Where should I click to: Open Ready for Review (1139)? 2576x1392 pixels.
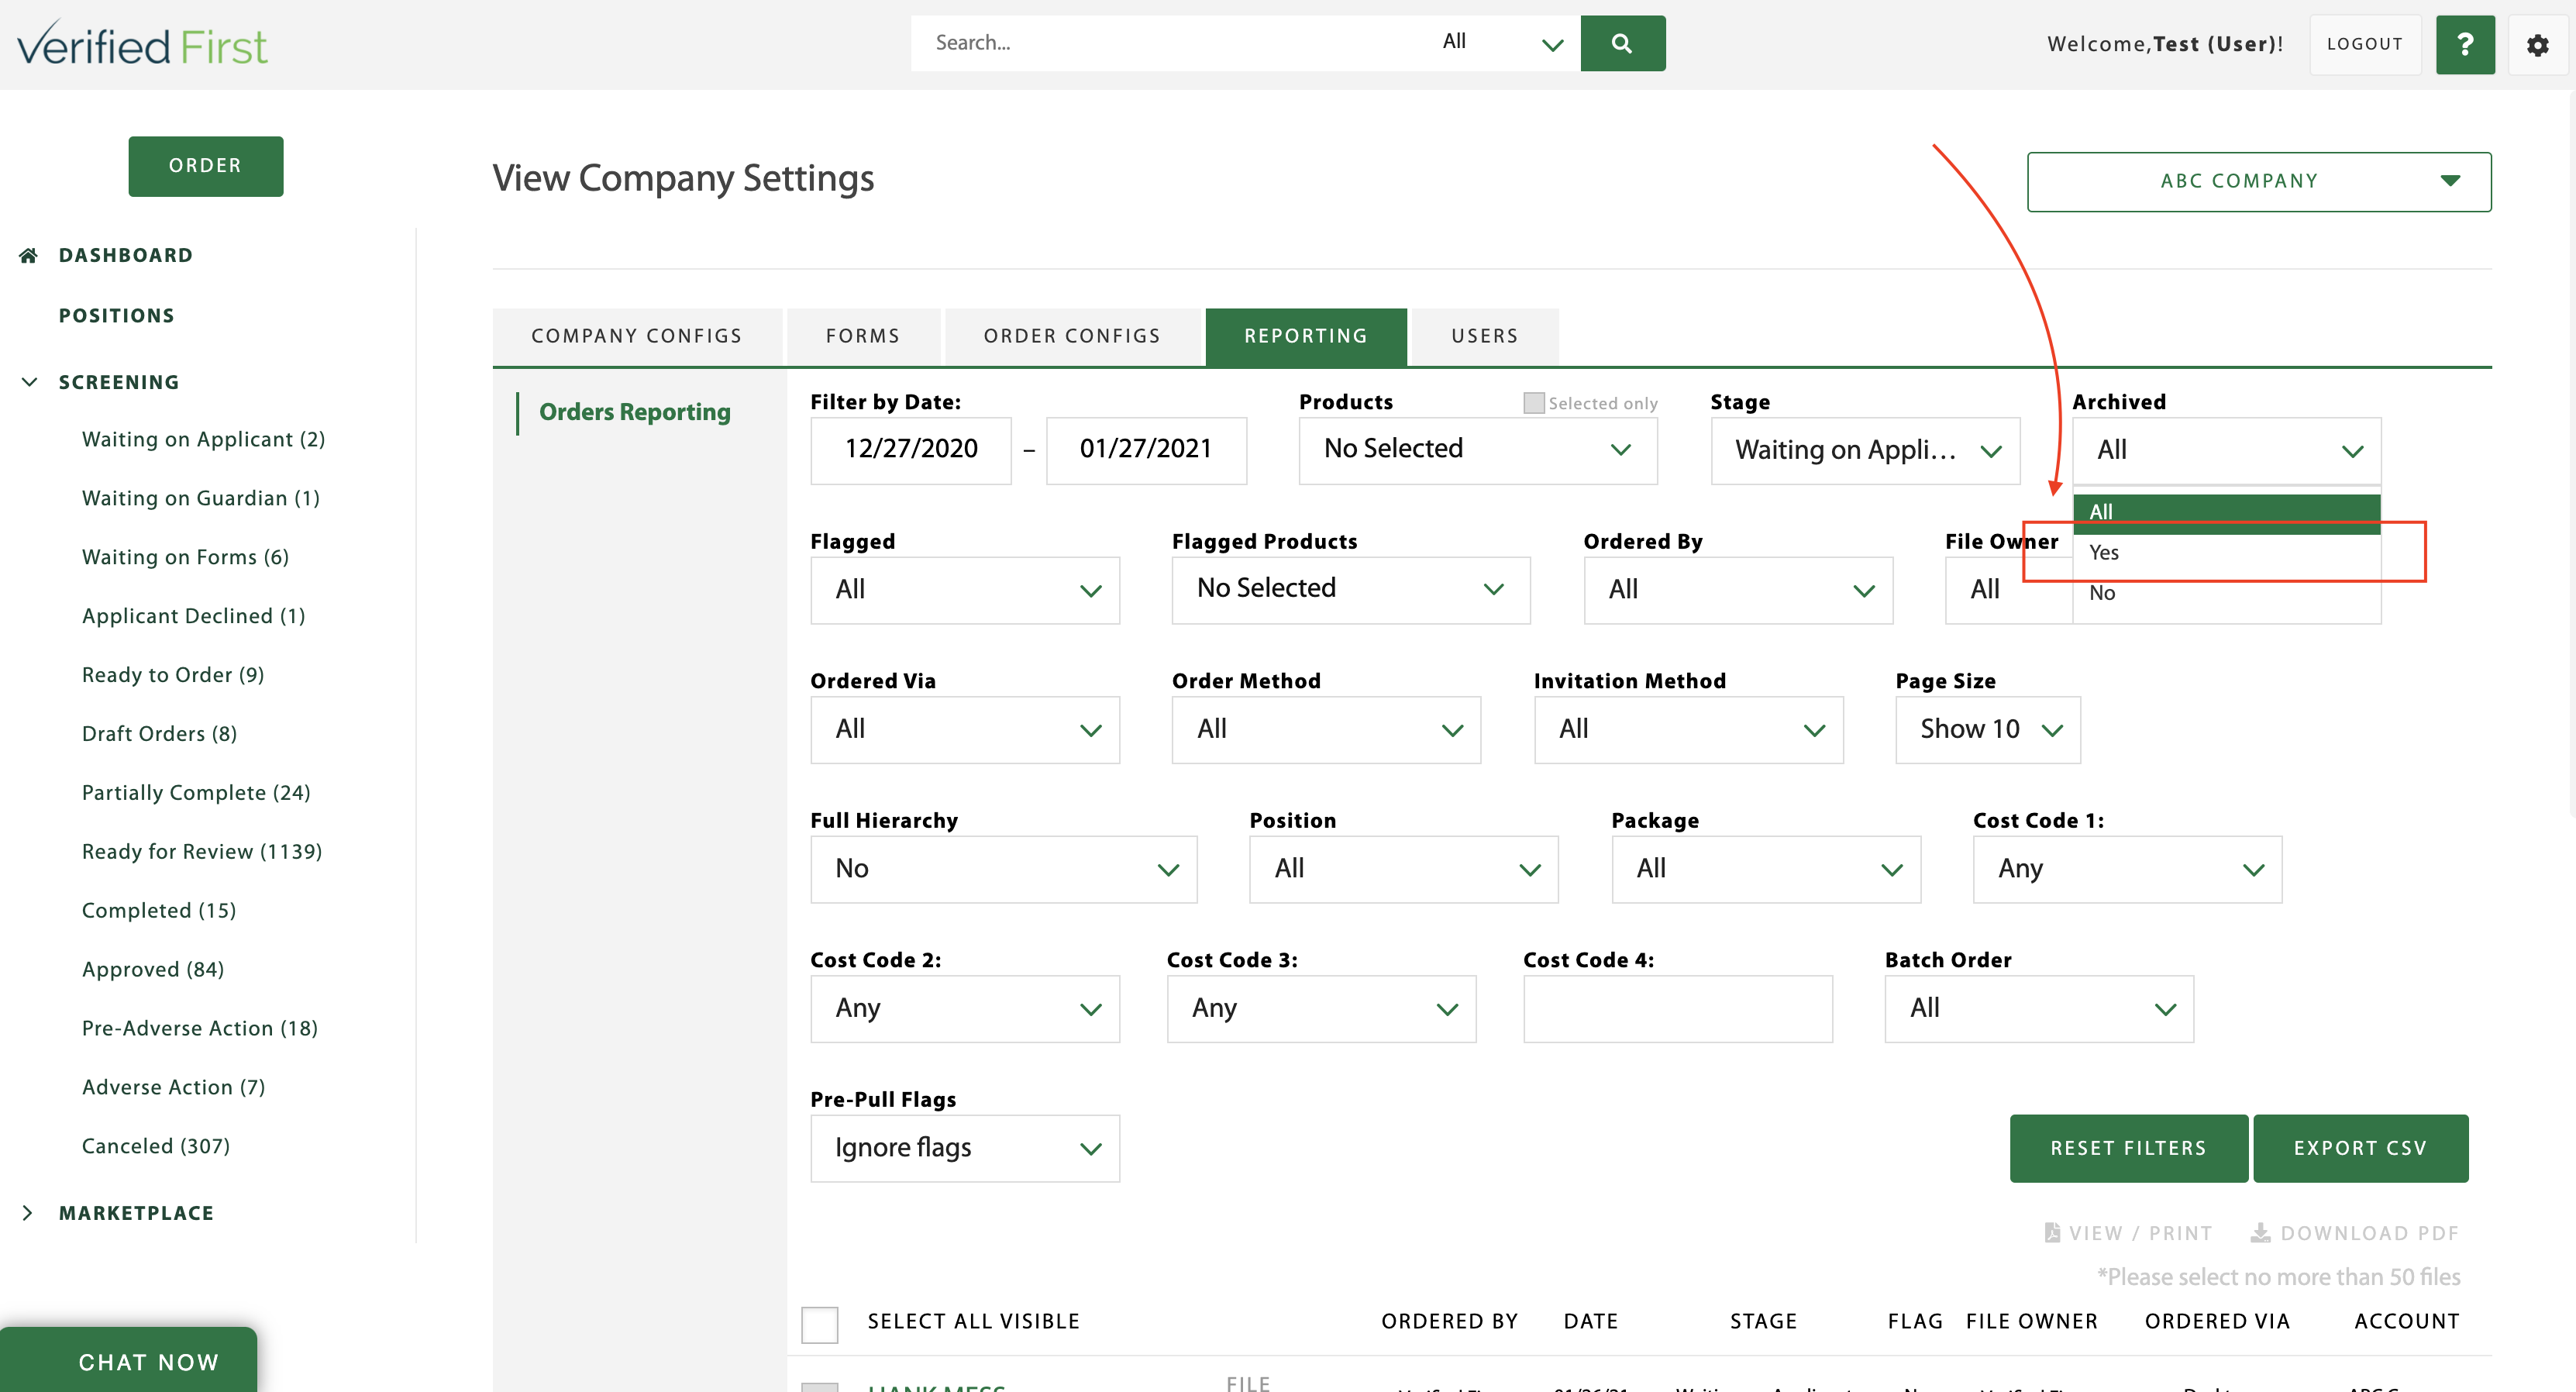(202, 852)
